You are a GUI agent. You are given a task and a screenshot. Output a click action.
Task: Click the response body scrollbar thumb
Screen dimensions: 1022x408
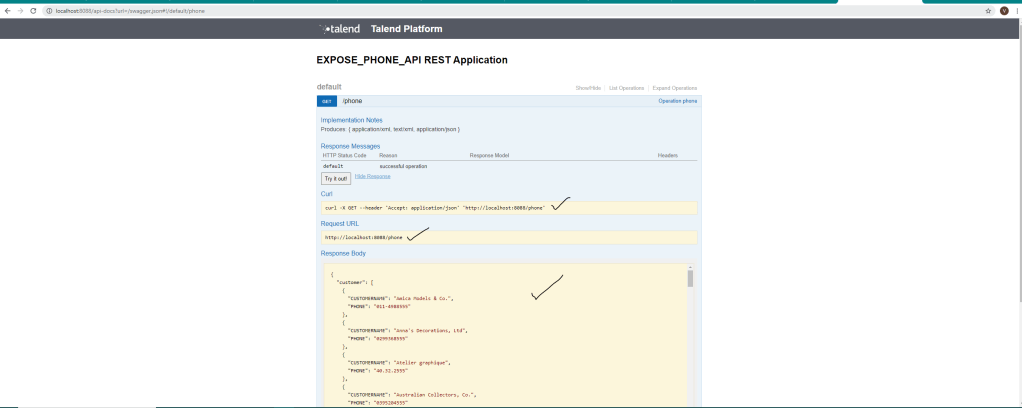point(690,278)
